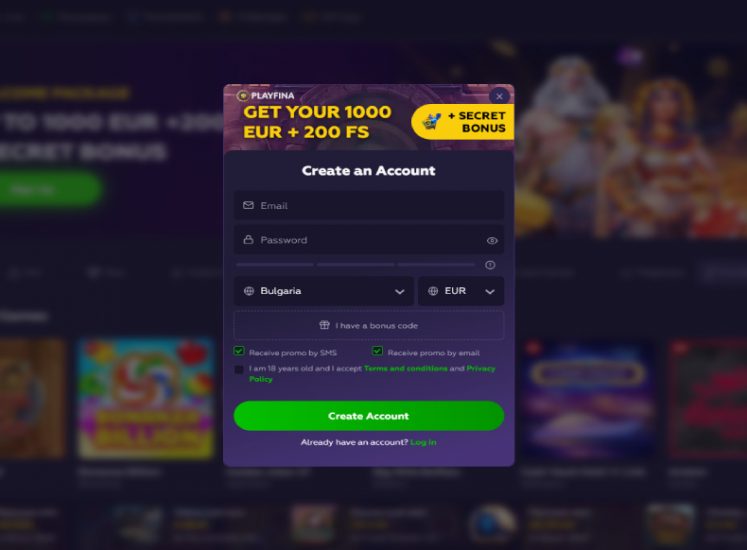This screenshot has height=550, width=747.
Task: Click the globe icon beside EUR
Action: click(x=433, y=291)
